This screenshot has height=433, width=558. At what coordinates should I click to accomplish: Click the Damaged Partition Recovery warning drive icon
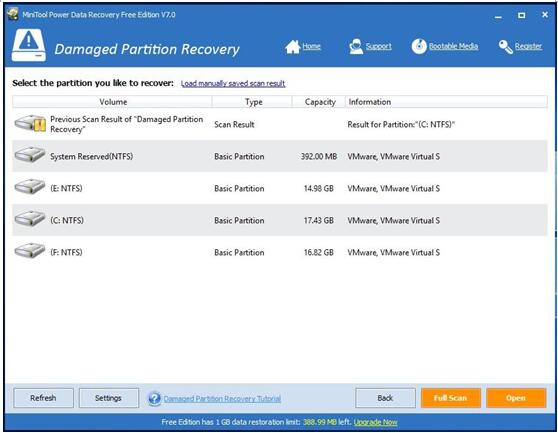(29, 46)
